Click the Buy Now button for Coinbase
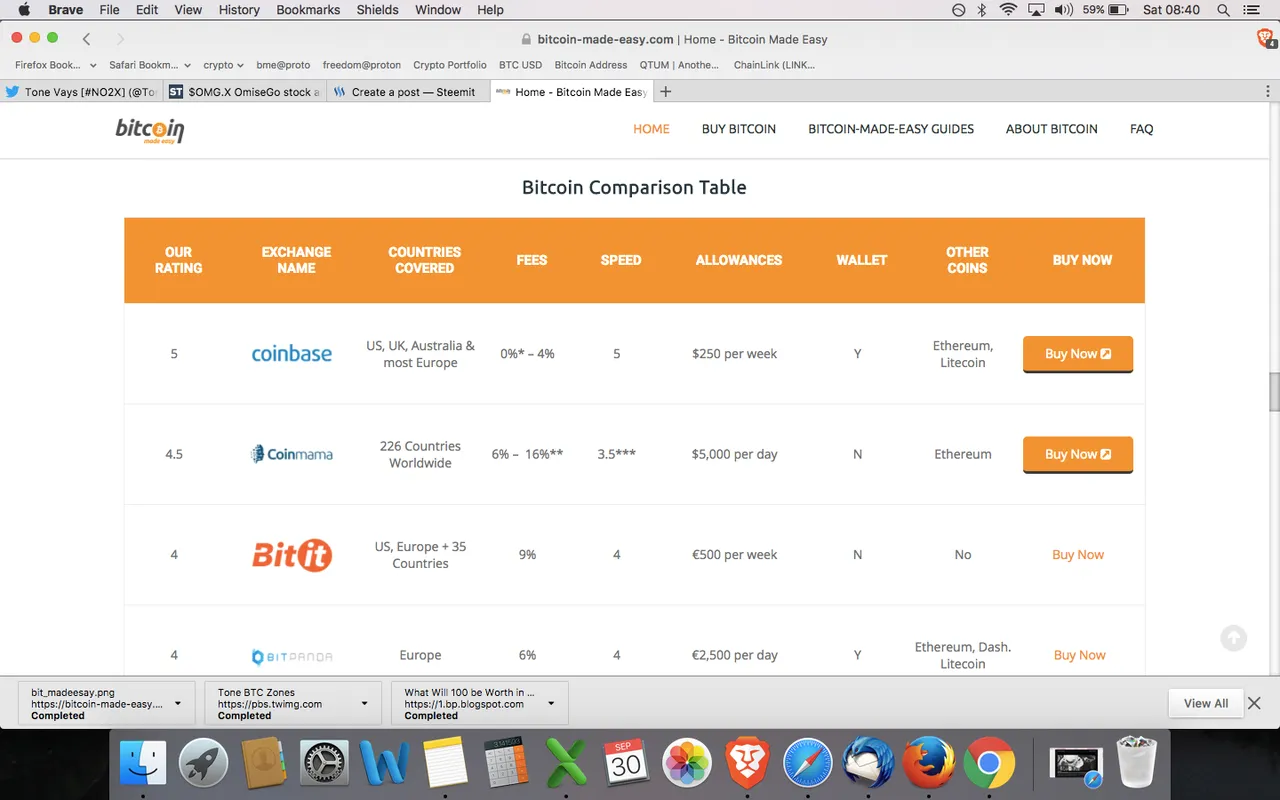 (1078, 354)
